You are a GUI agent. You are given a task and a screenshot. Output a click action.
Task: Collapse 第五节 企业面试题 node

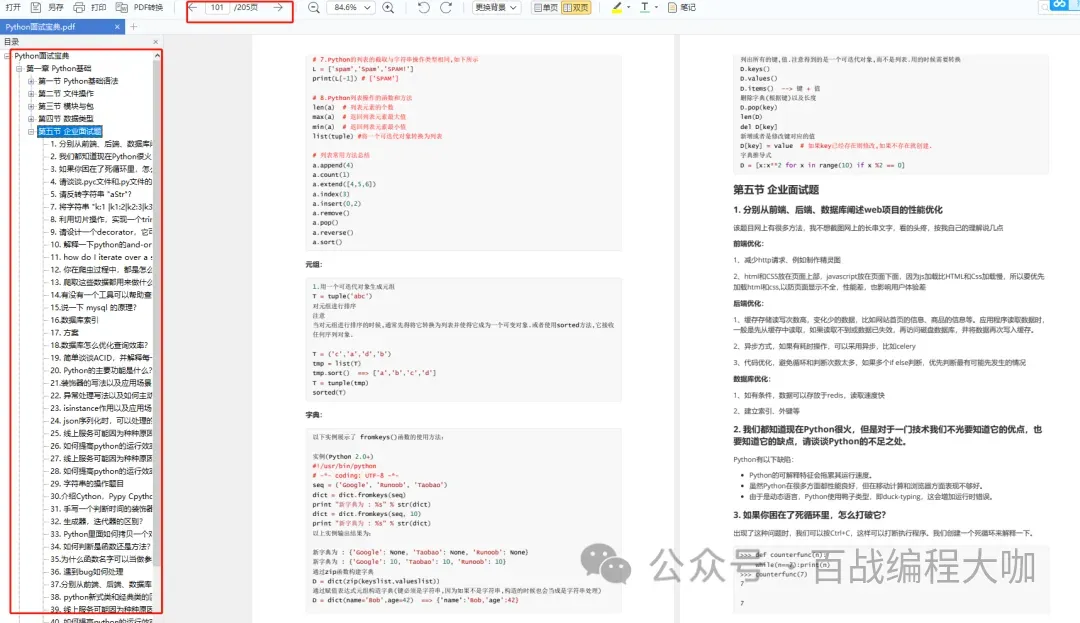click(x=31, y=131)
